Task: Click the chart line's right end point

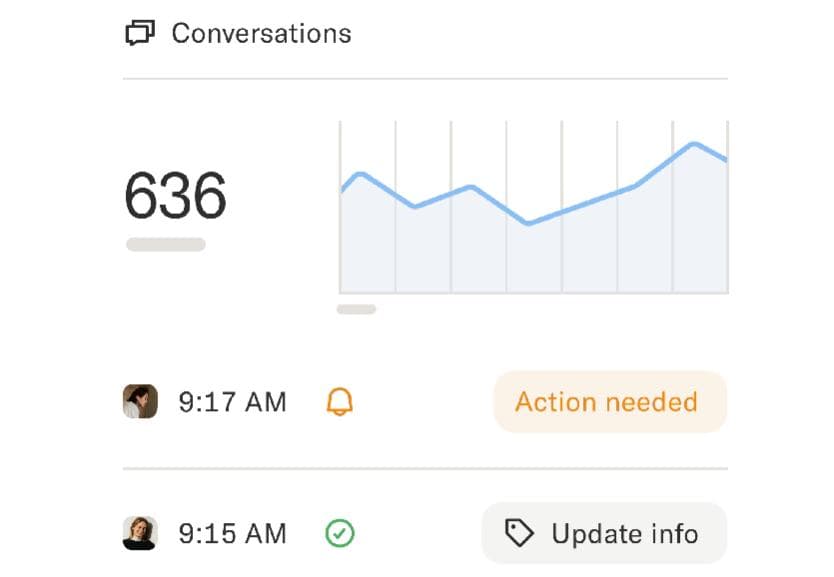Action: tap(726, 160)
